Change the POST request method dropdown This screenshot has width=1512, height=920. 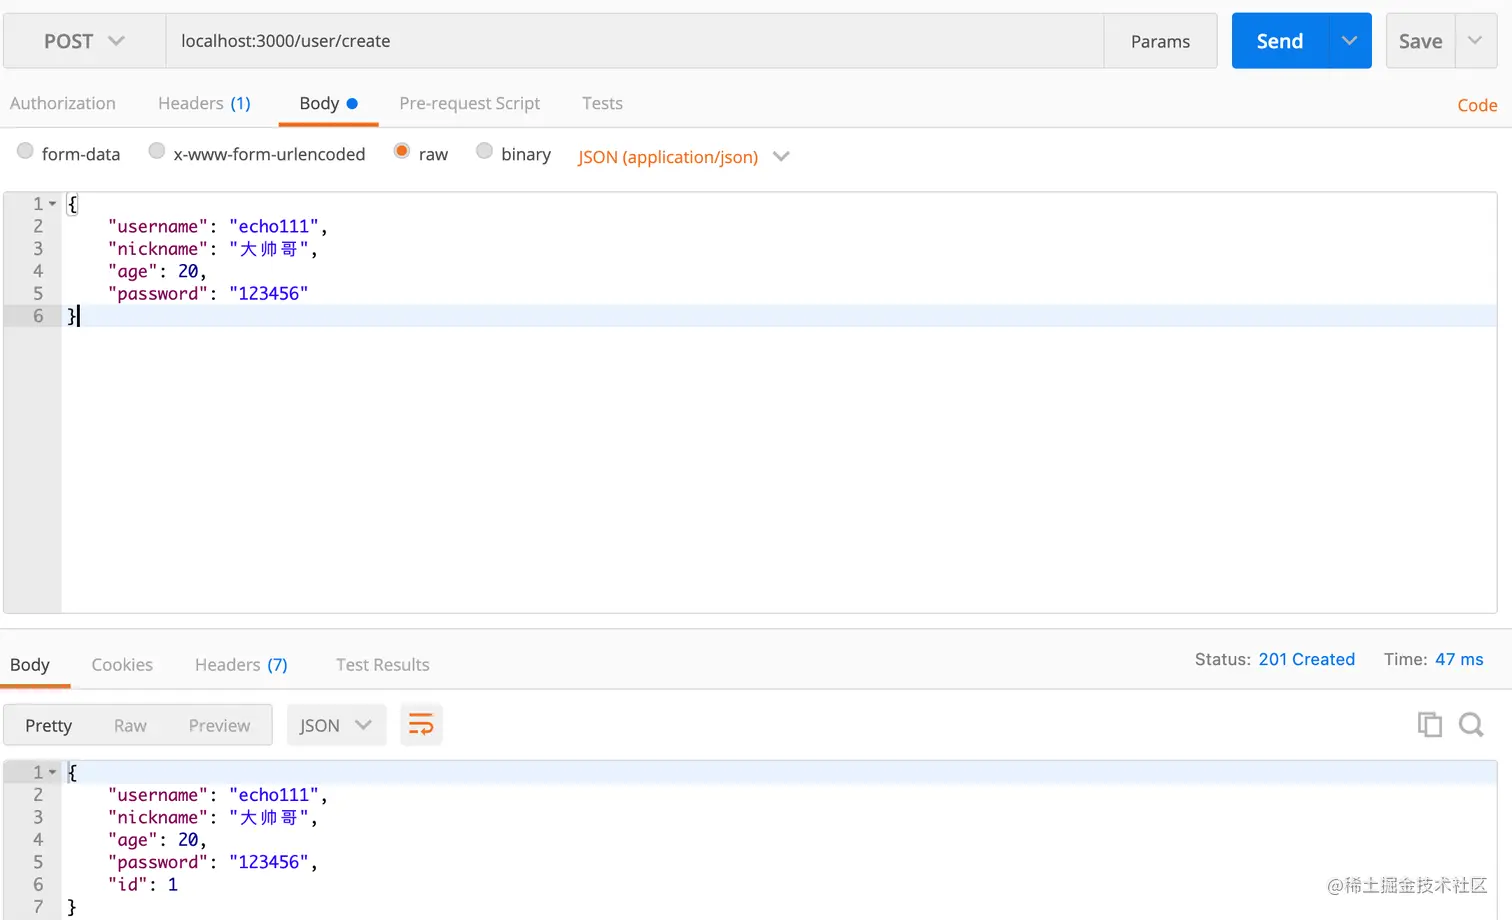(84, 41)
